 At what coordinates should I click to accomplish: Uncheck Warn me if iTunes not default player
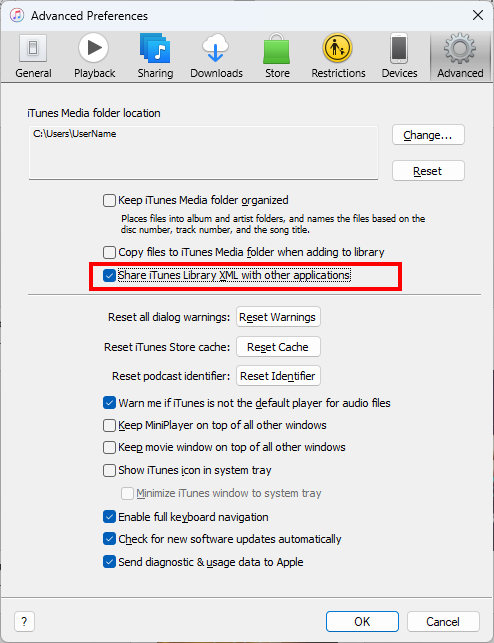(x=109, y=403)
